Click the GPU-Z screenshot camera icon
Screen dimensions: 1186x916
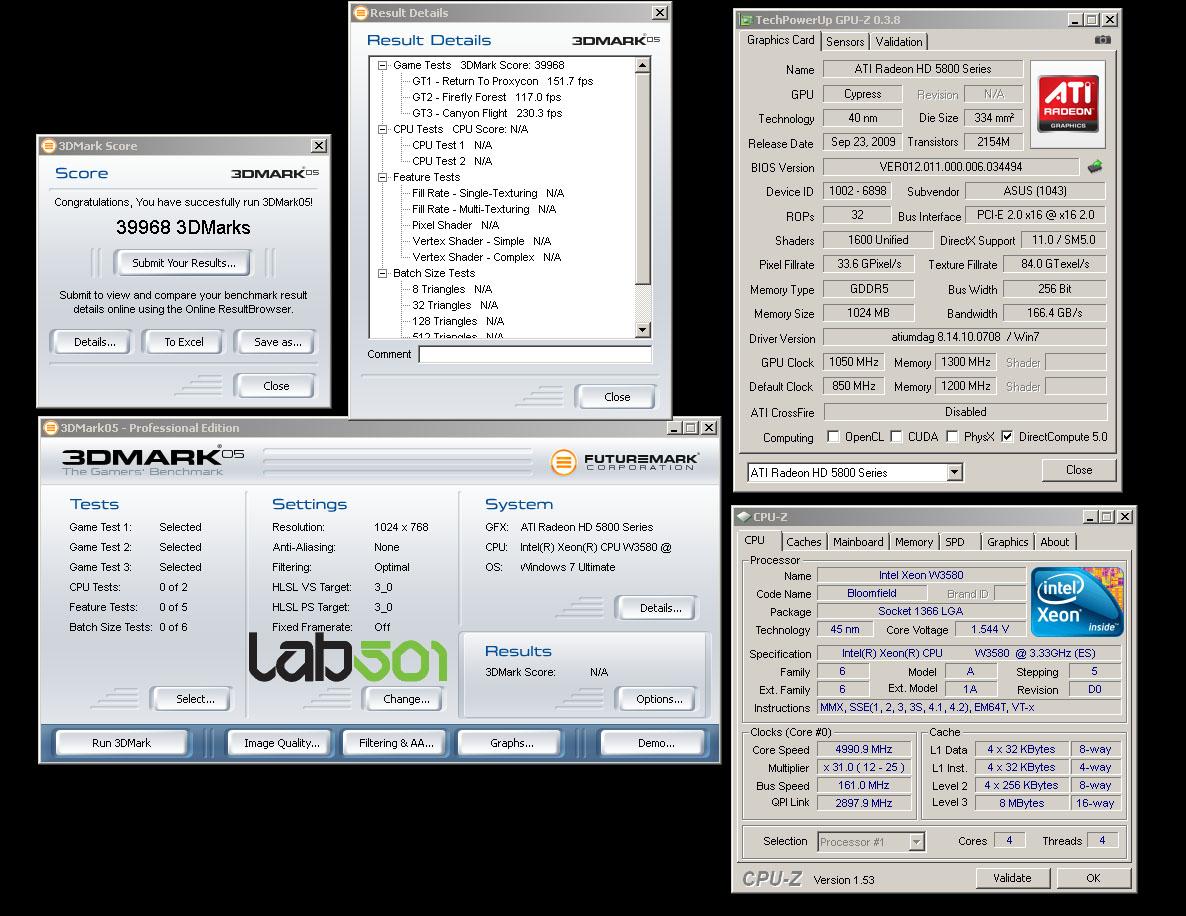pos(1102,40)
